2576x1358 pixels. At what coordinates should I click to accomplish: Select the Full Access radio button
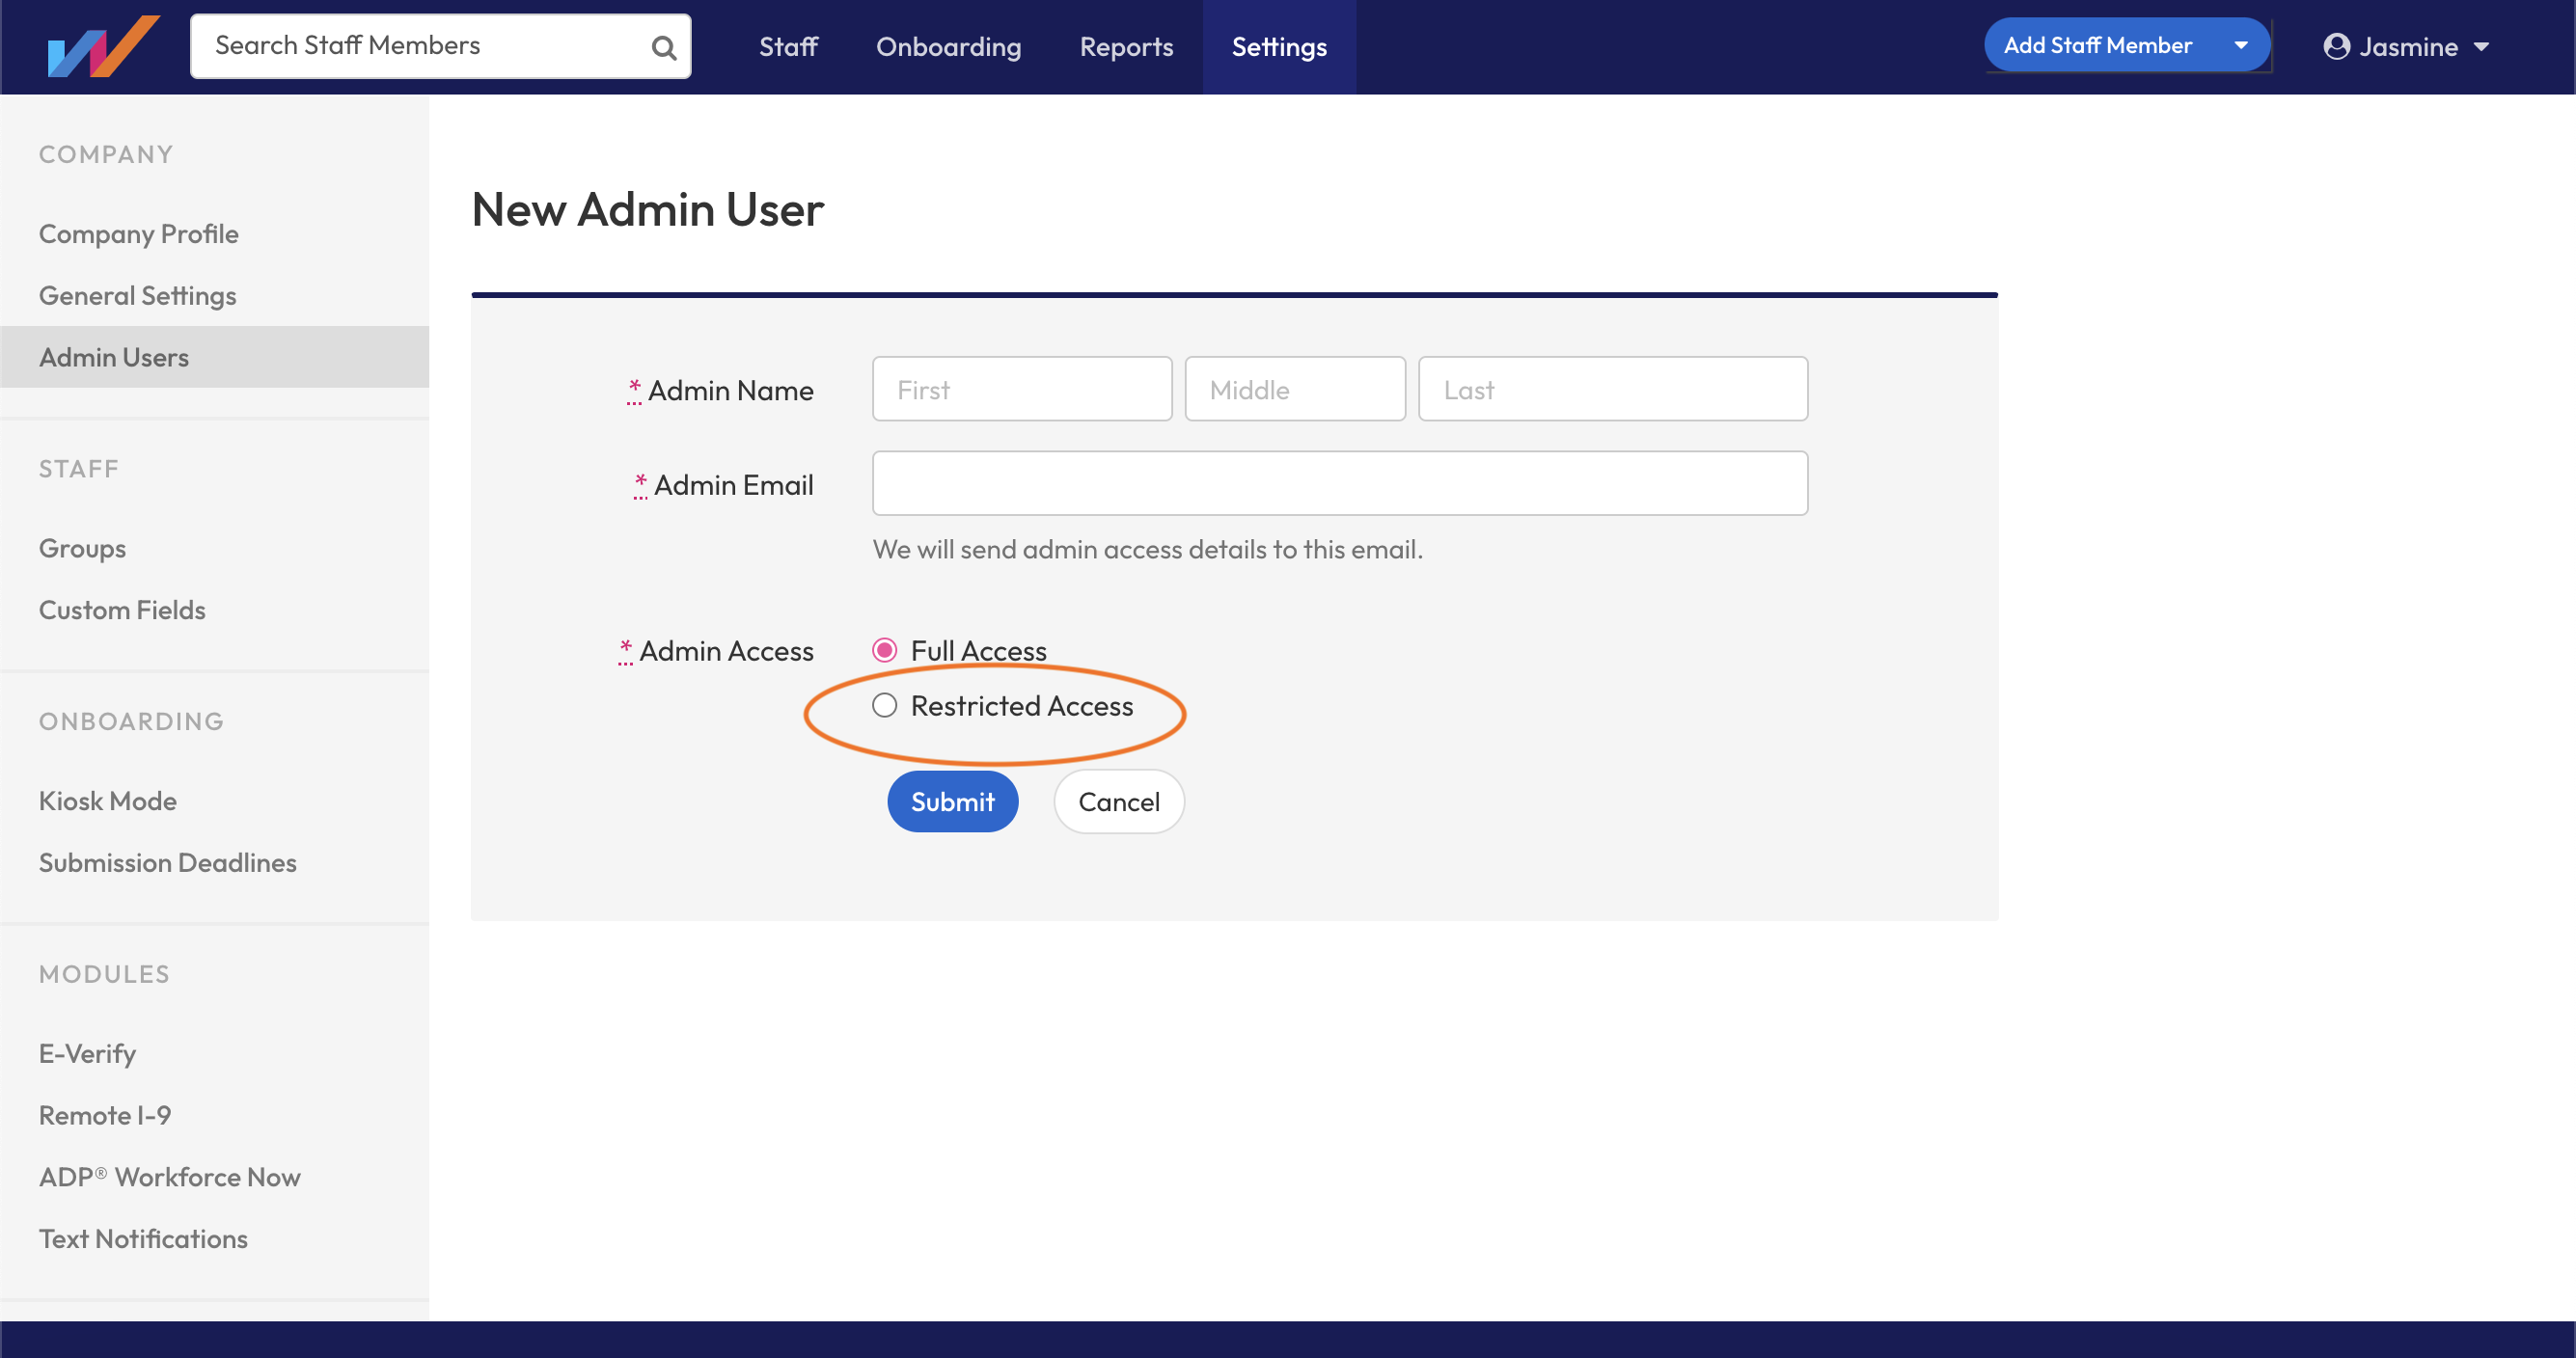[x=884, y=651]
